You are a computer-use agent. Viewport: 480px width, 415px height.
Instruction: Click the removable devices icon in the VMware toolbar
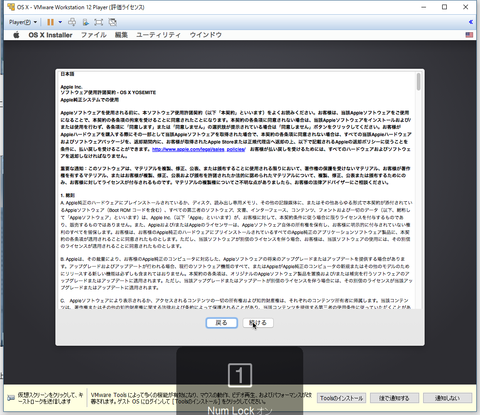click(x=86, y=22)
